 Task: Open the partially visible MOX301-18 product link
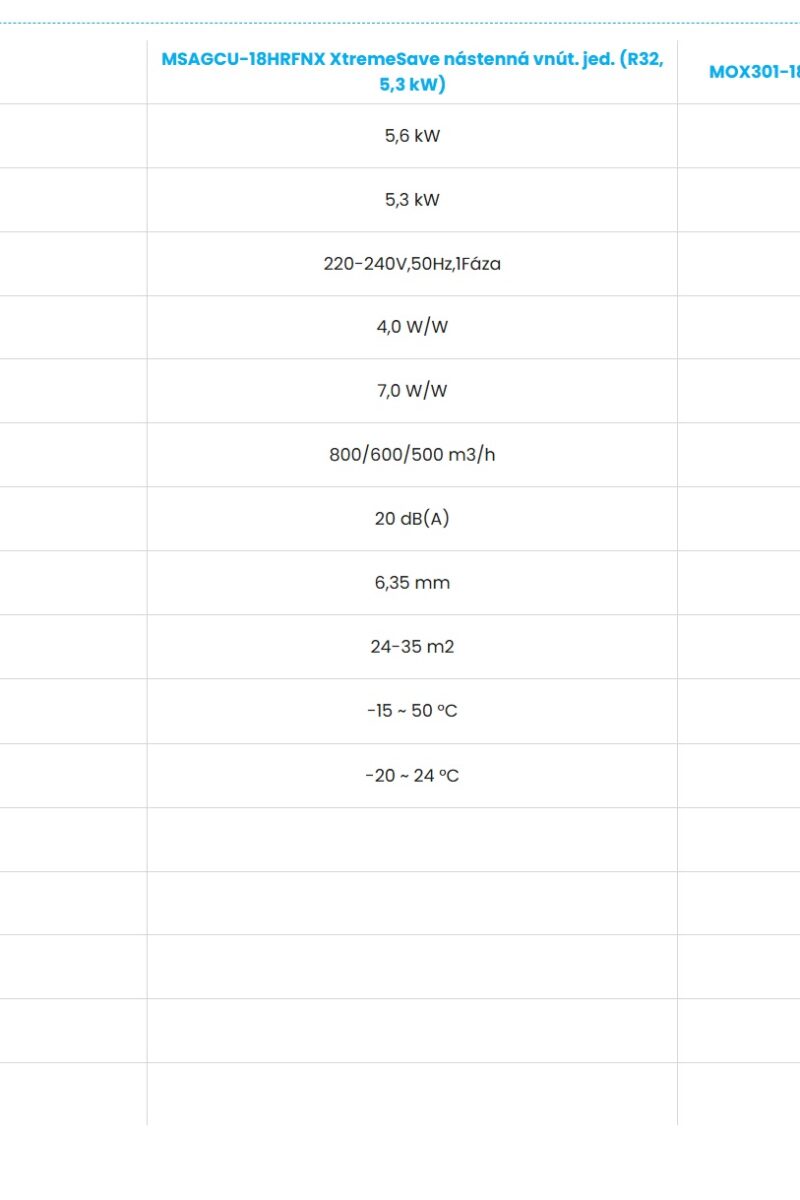(755, 72)
